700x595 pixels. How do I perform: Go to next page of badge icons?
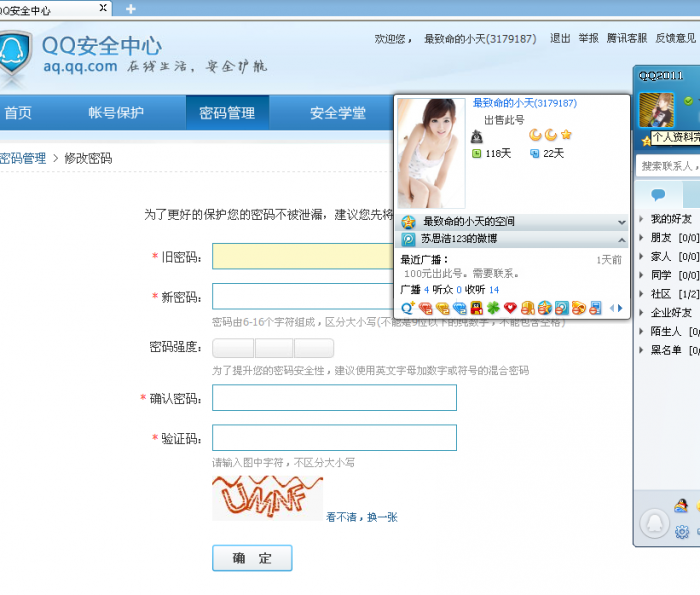(x=620, y=308)
